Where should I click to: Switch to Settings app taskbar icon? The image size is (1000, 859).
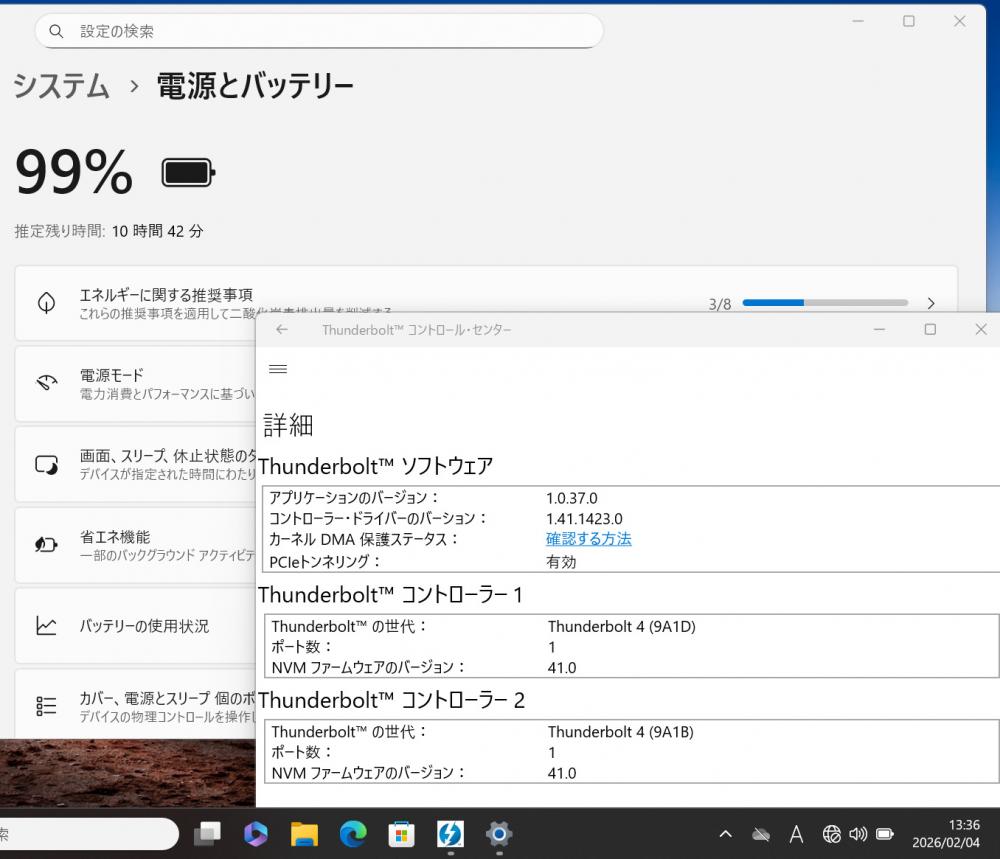498,833
